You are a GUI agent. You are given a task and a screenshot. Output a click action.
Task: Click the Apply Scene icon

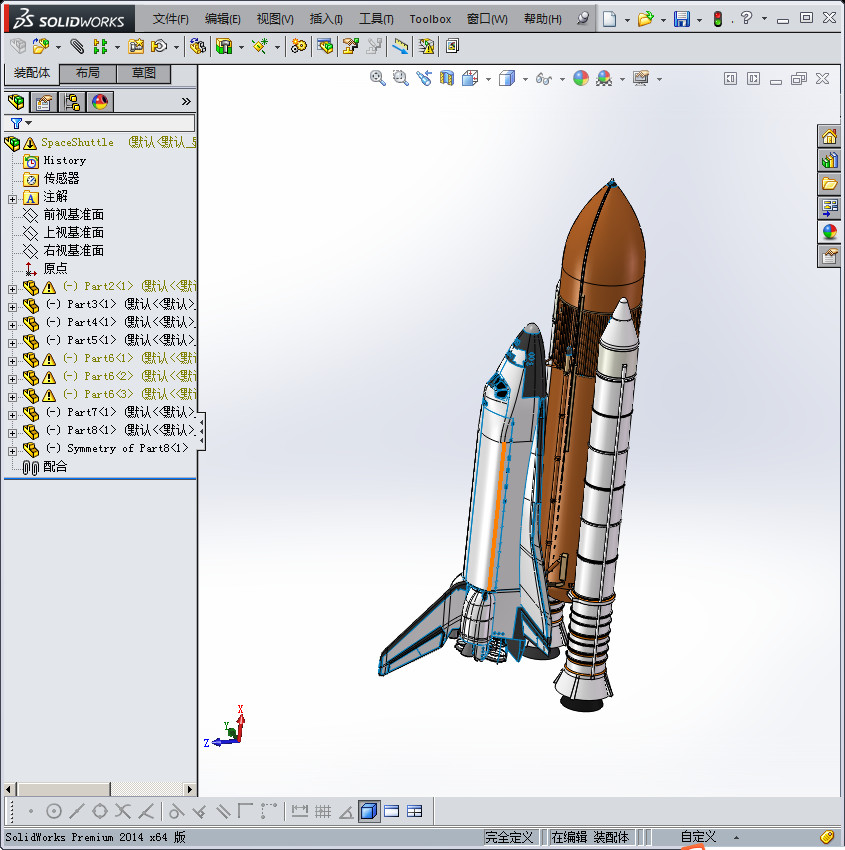604,79
